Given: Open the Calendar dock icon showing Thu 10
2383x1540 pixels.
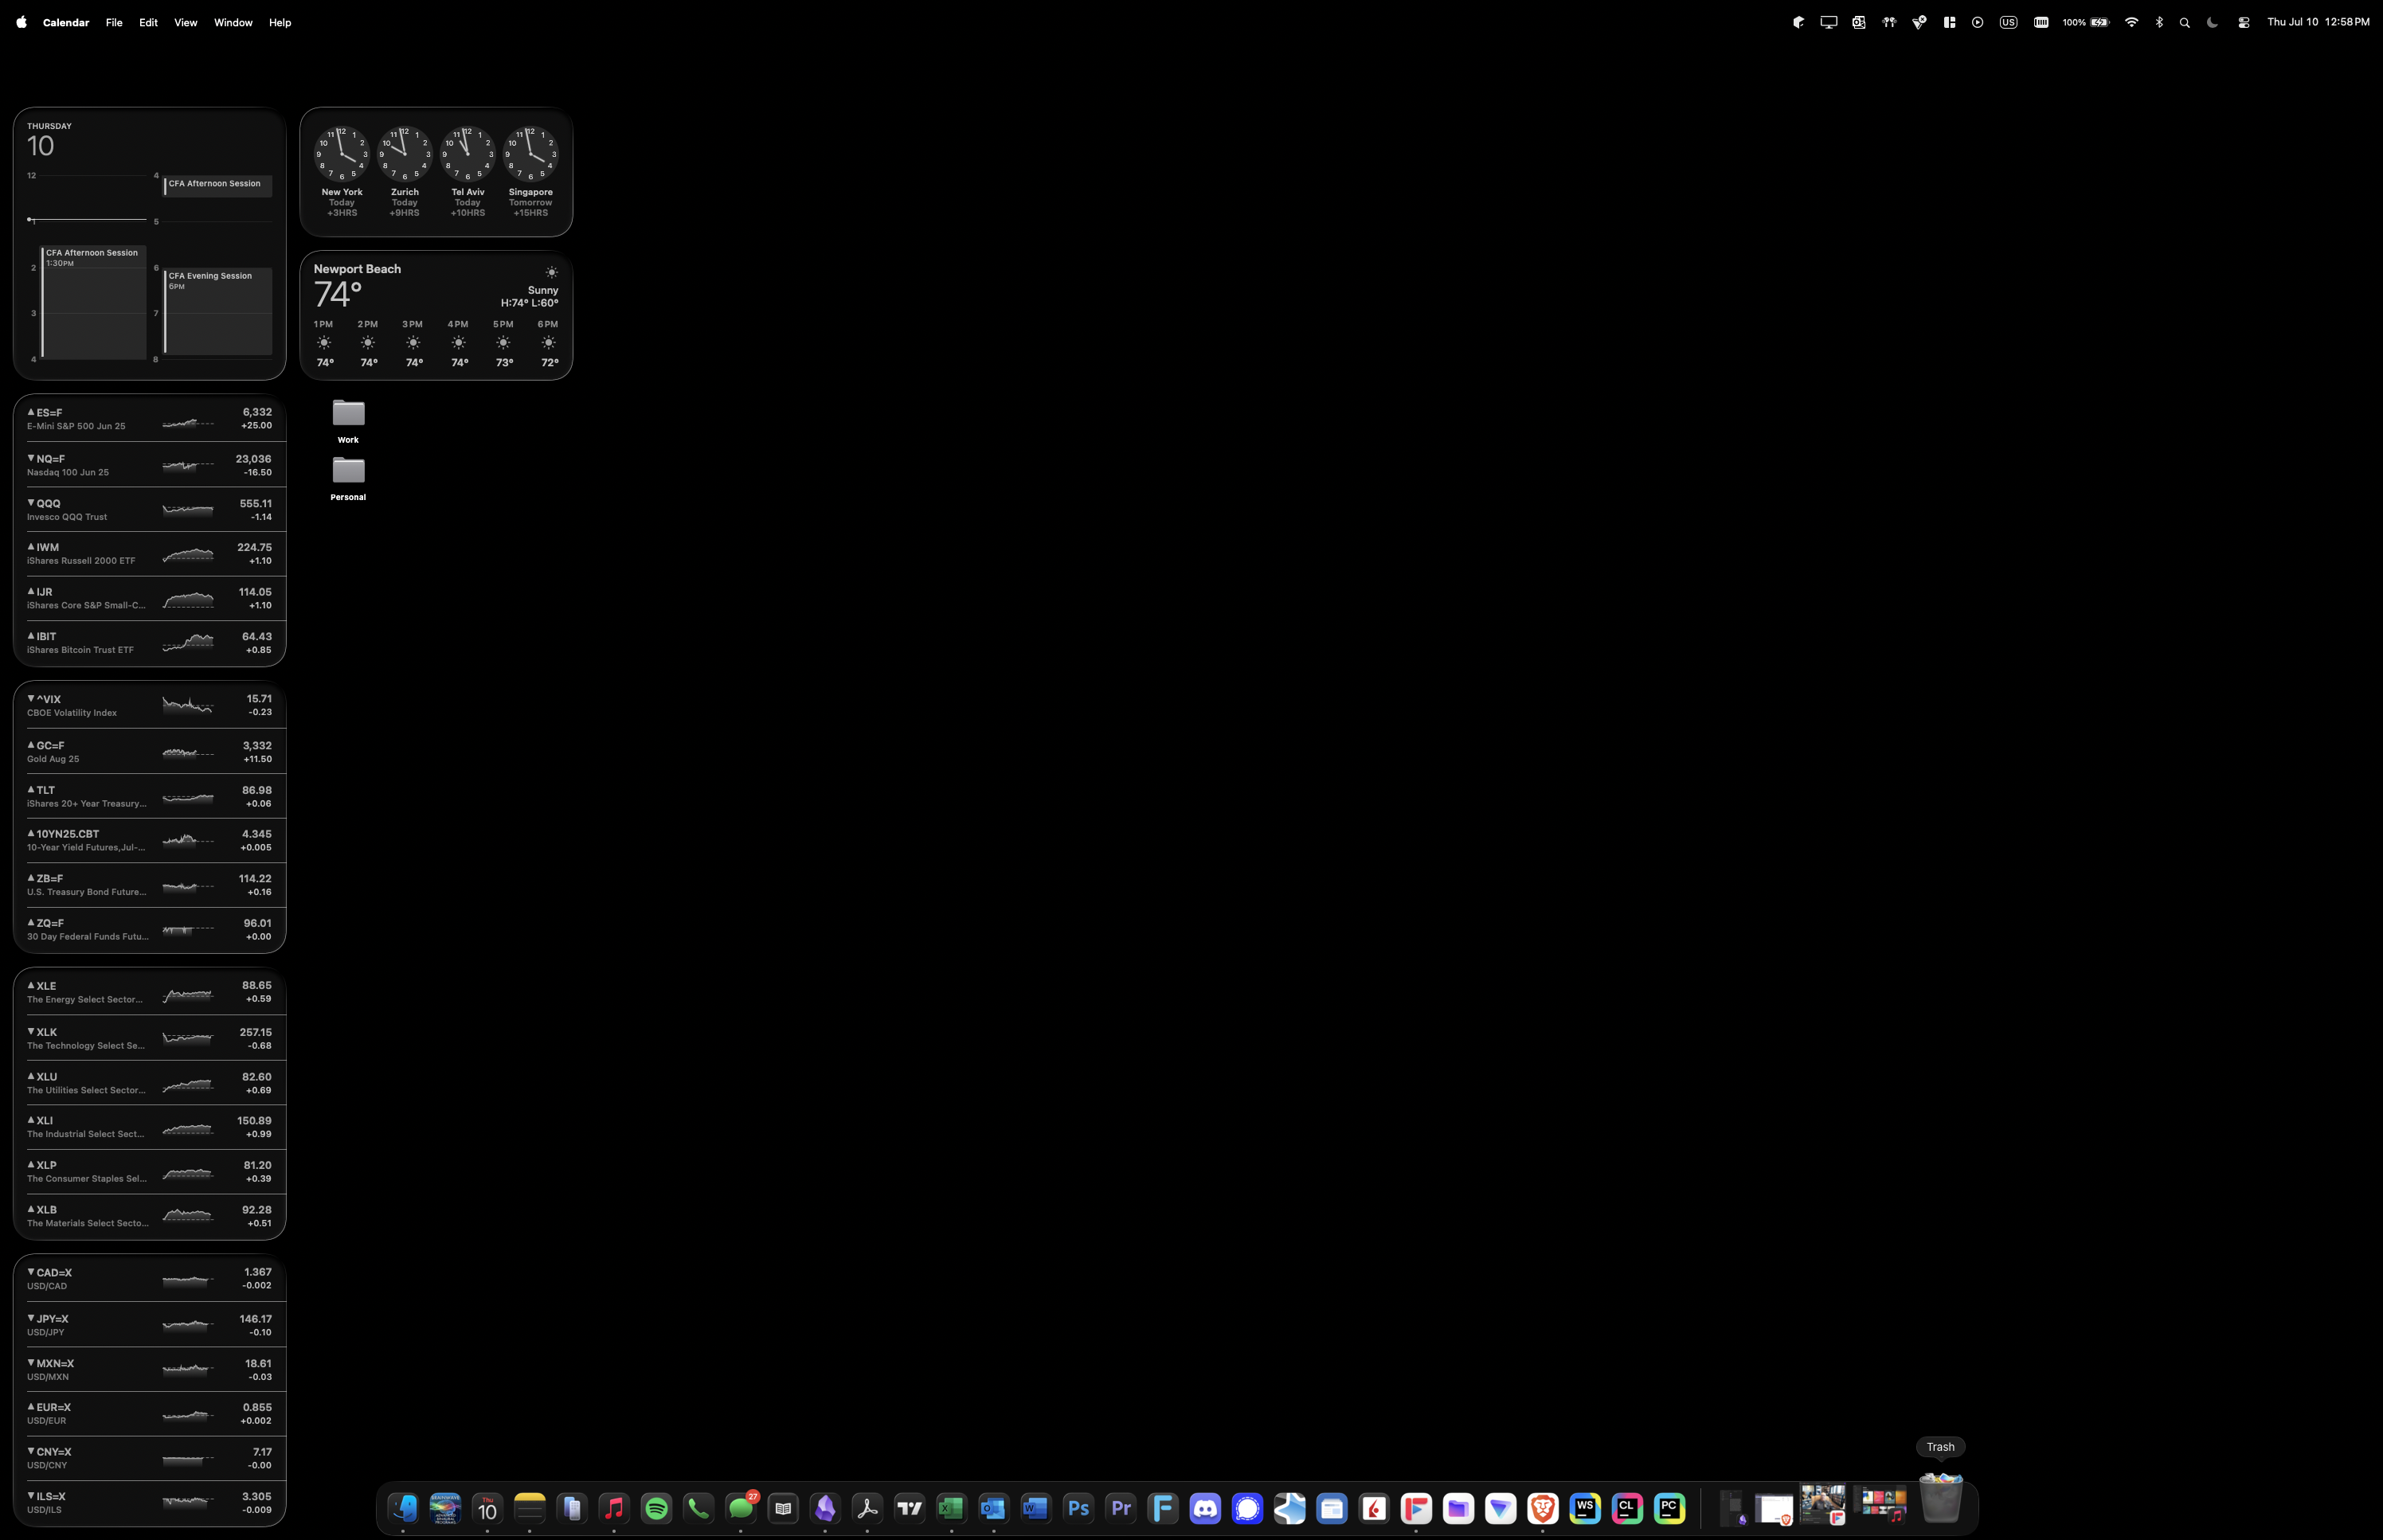Looking at the screenshot, I should [487, 1508].
